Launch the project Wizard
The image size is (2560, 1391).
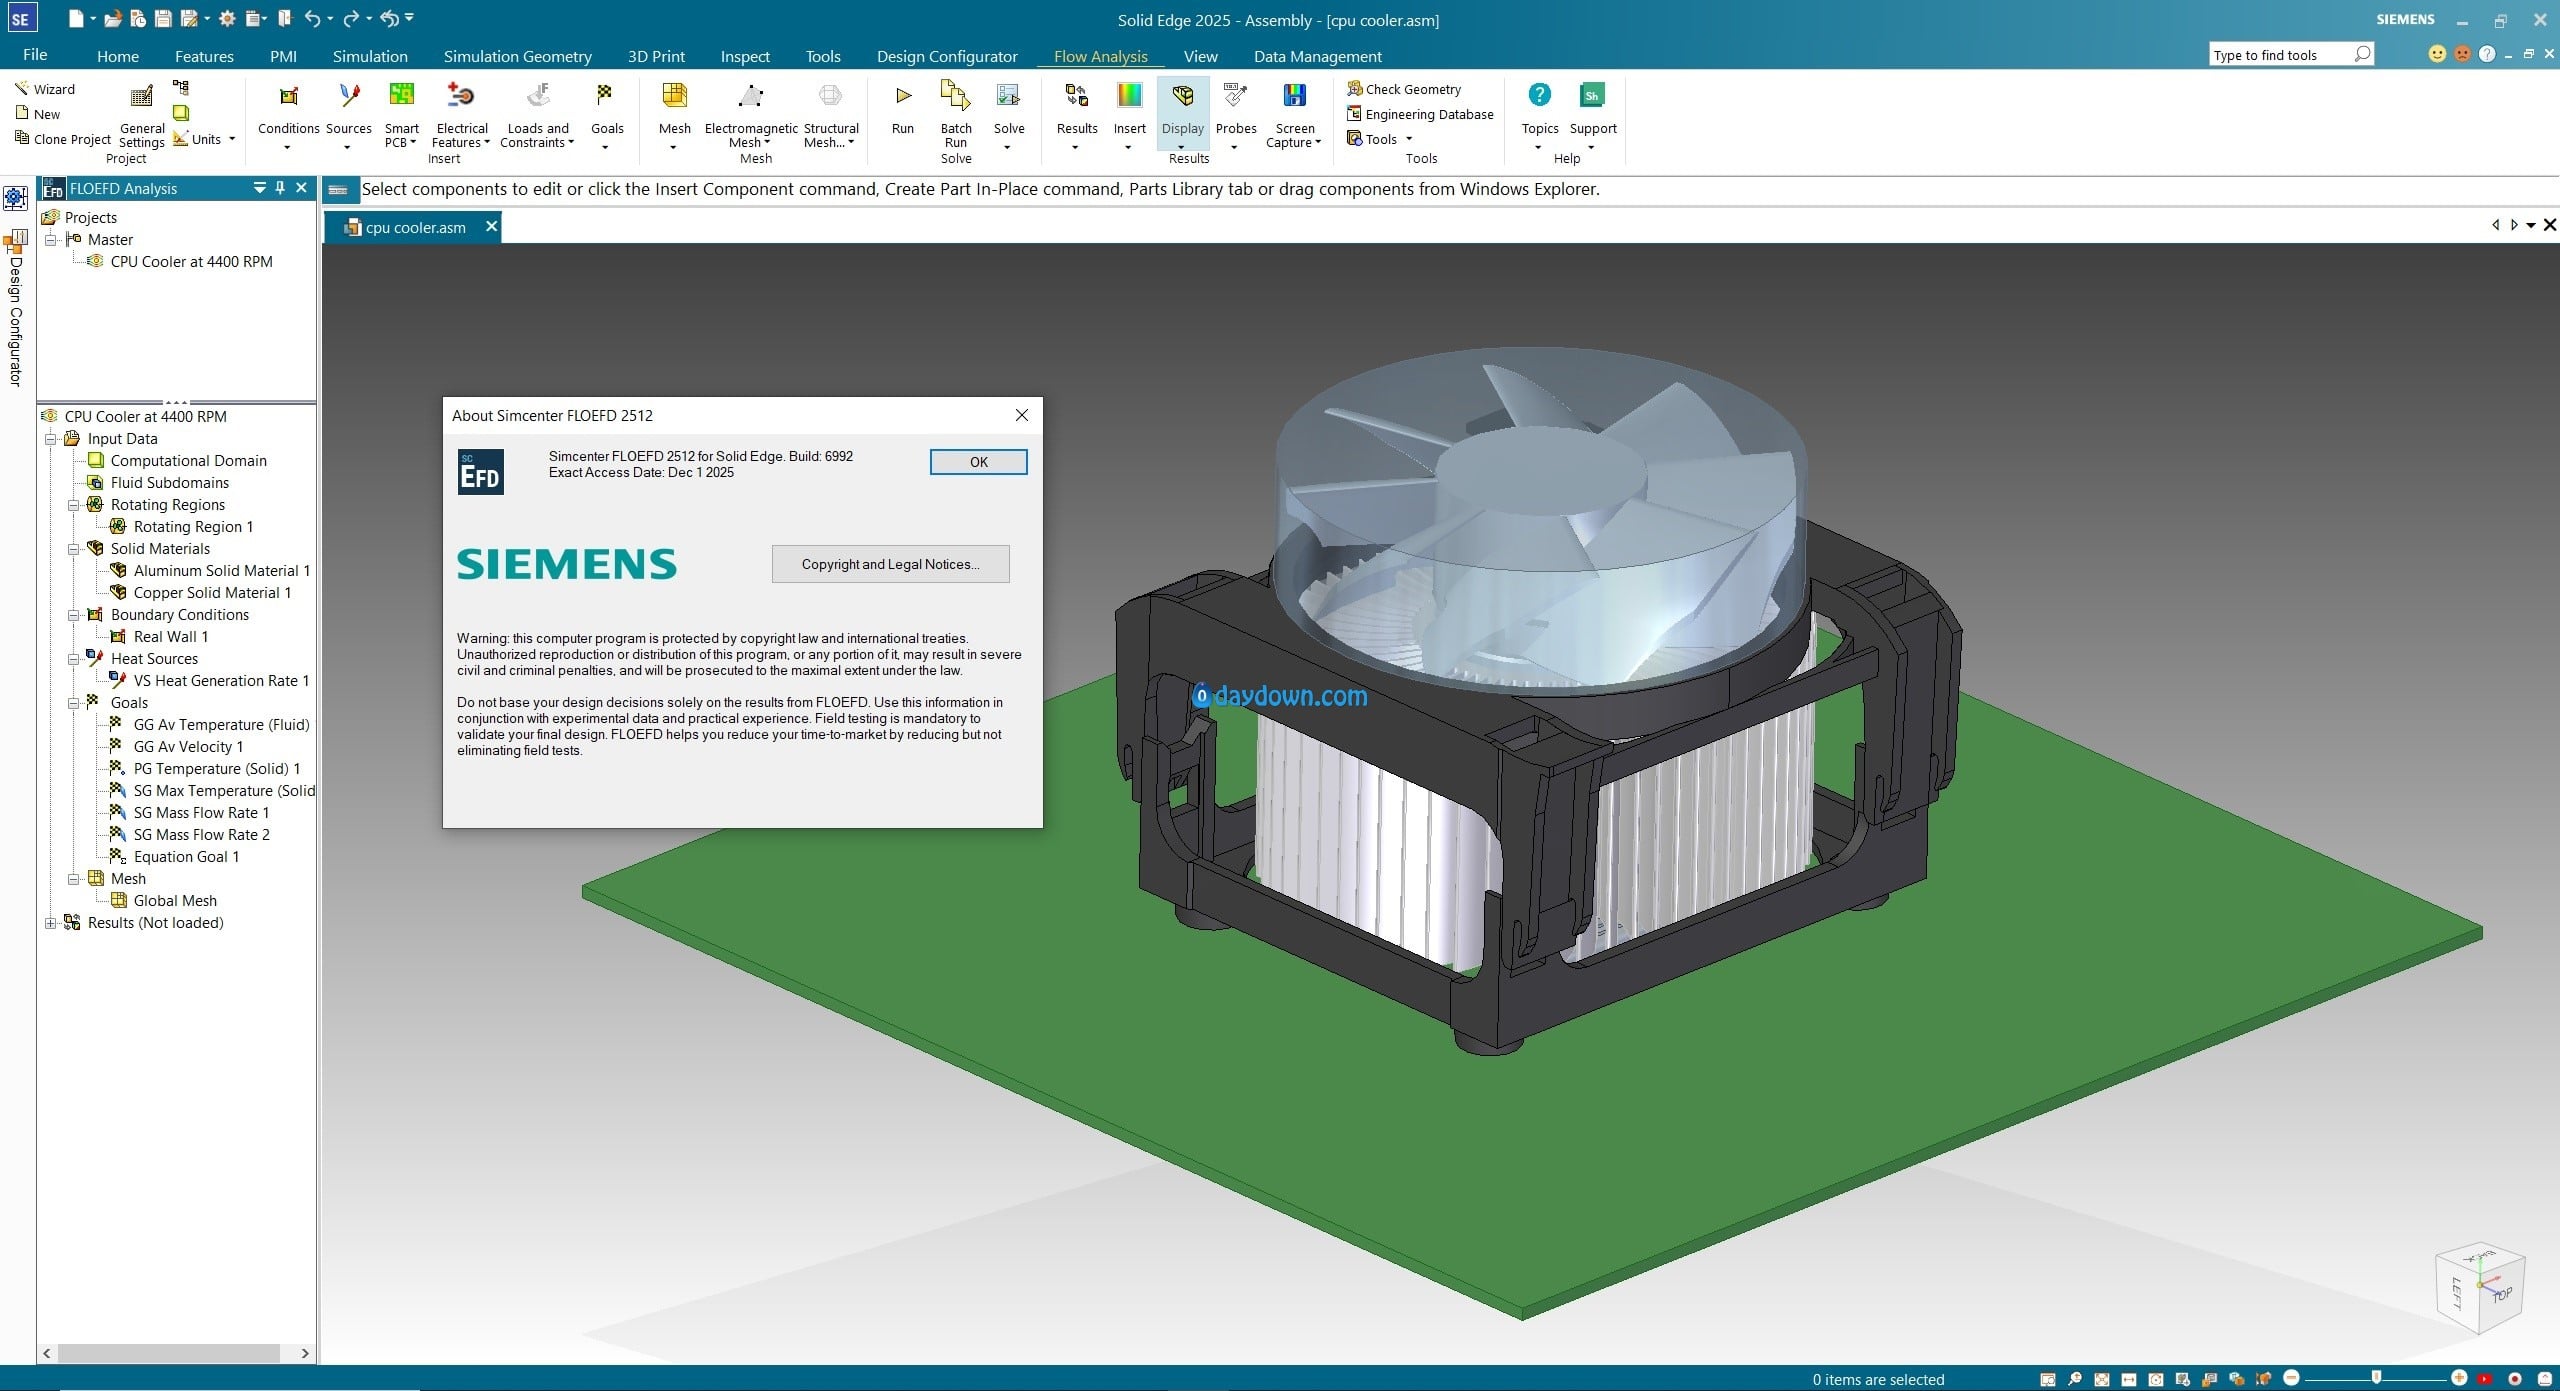pos(44,89)
